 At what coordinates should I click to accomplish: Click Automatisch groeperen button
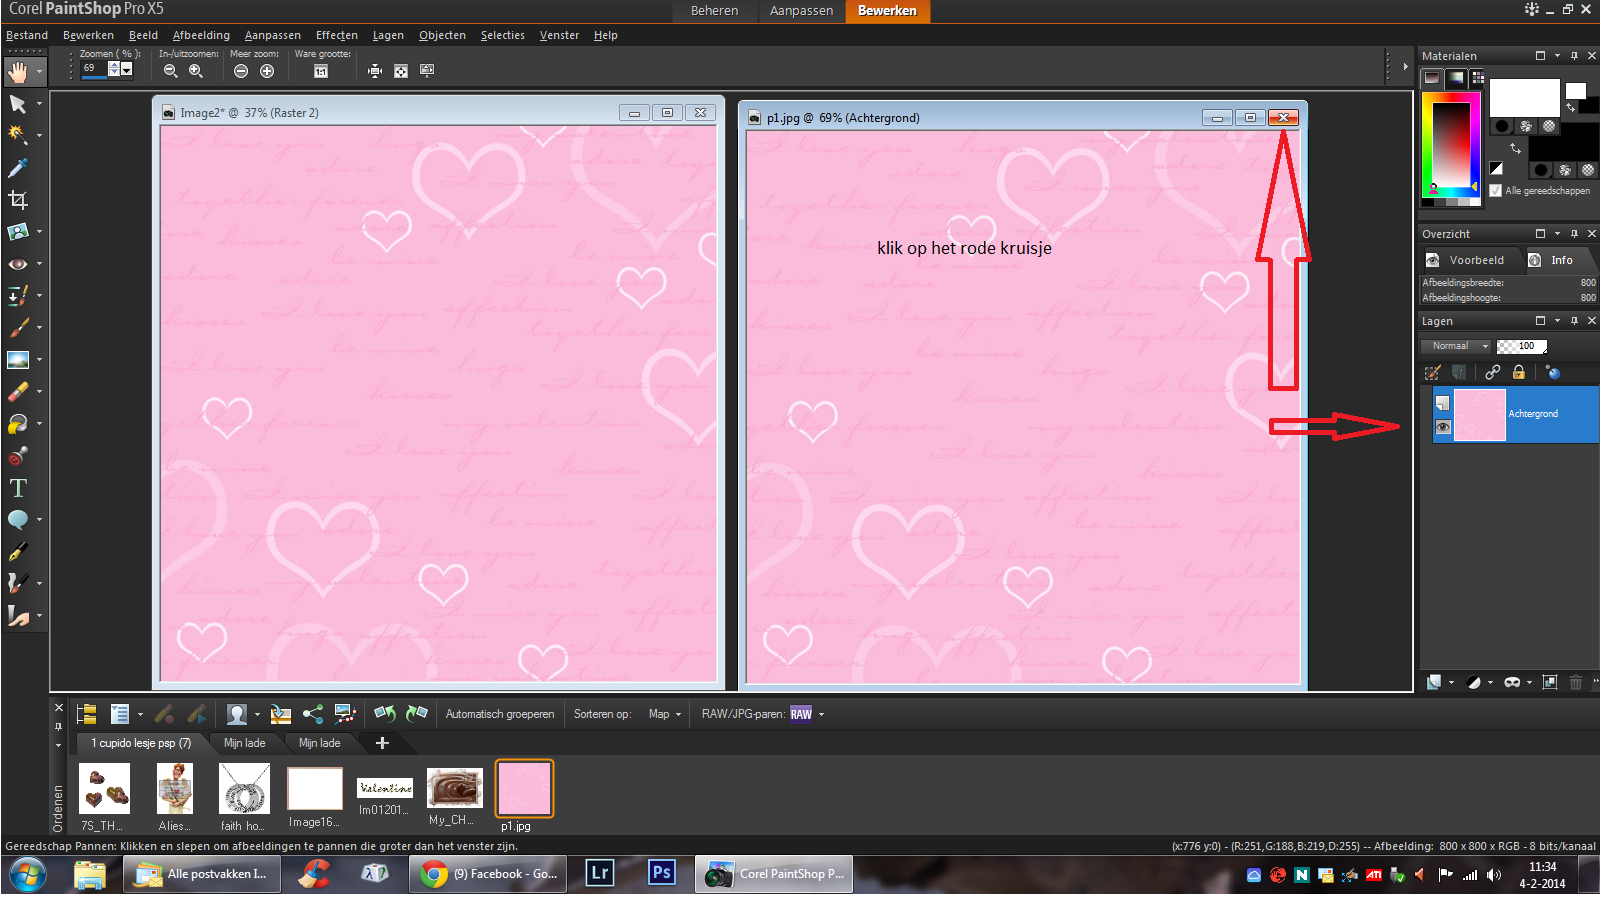[x=500, y=714]
